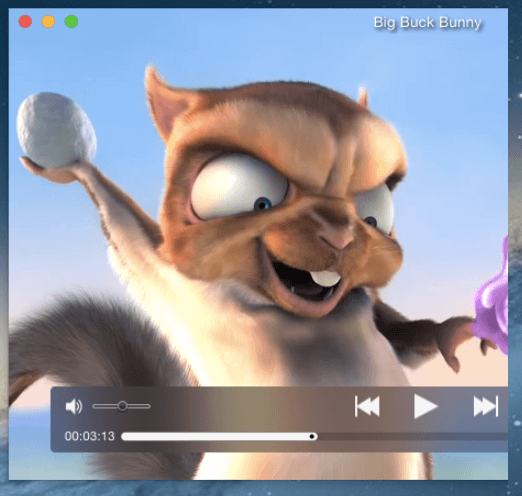Viewport: 522px width, 496px height.
Task: Click the Big Buck Bunny title text
Action: tap(428, 23)
